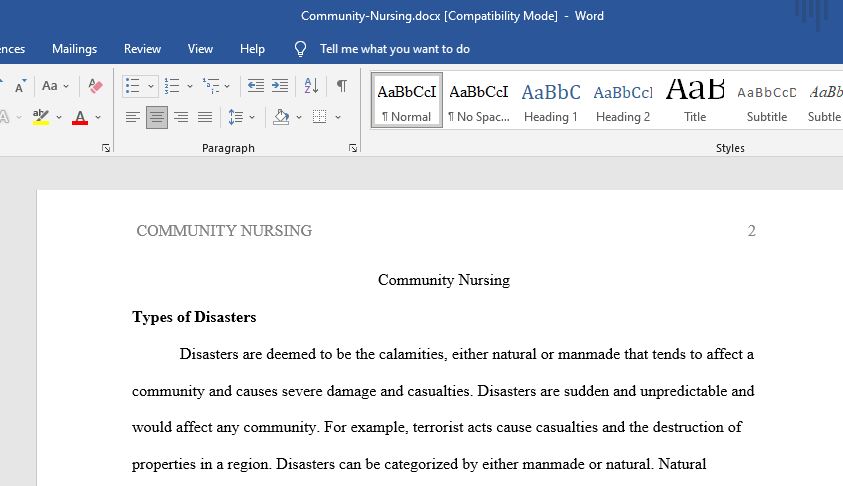Open numbering library dropdown arrow
The image size is (843, 486).
(190, 86)
